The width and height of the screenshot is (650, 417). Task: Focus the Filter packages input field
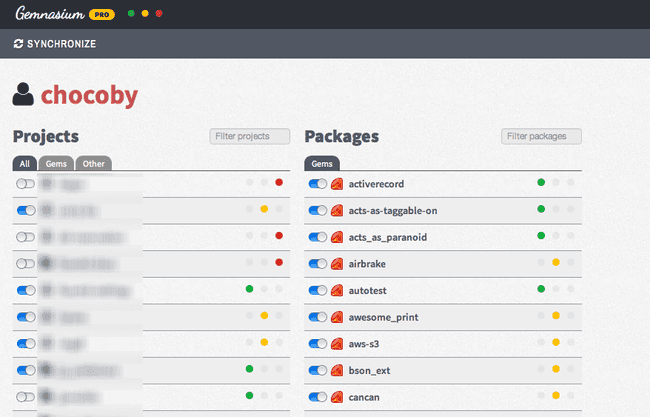[x=541, y=136]
